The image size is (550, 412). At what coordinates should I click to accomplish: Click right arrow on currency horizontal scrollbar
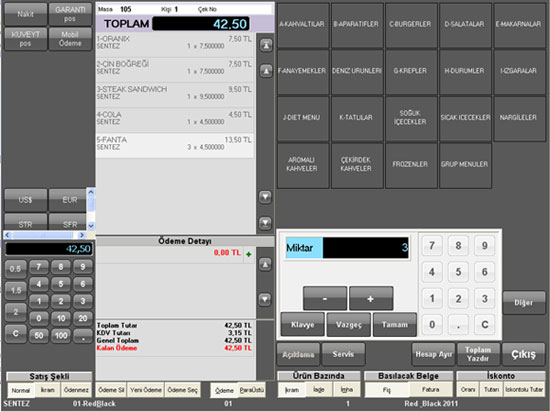[82, 235]
